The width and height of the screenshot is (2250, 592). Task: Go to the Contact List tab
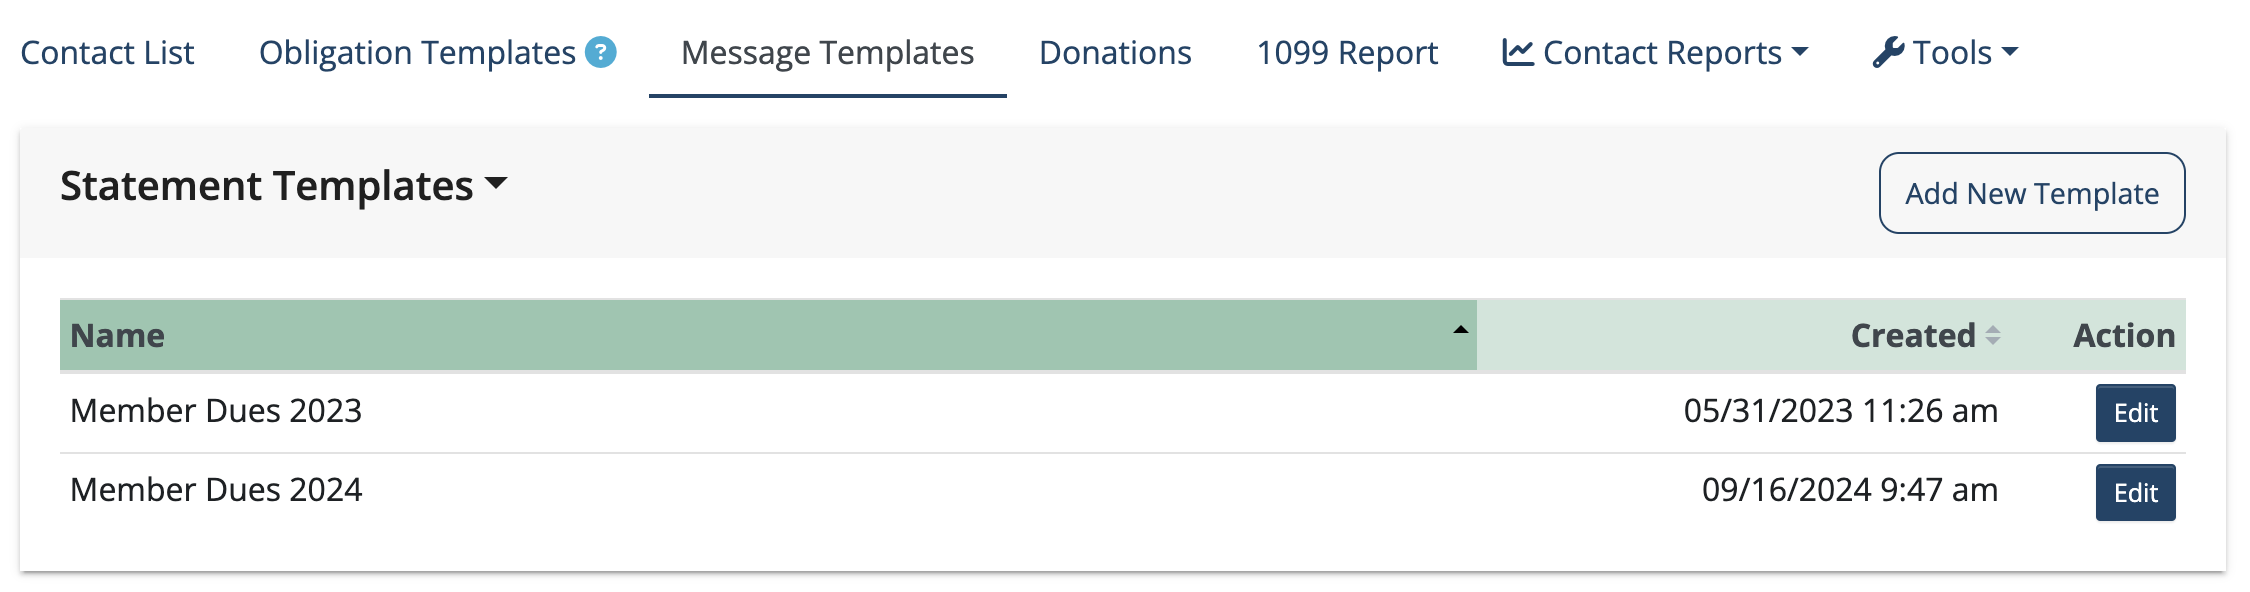107,53
